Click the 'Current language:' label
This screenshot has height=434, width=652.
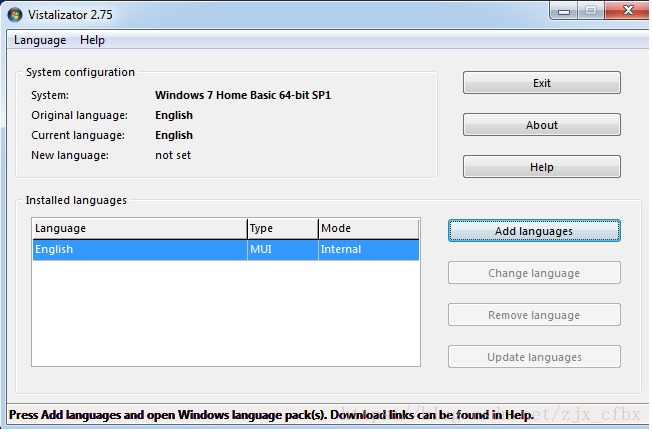[78, 135]
